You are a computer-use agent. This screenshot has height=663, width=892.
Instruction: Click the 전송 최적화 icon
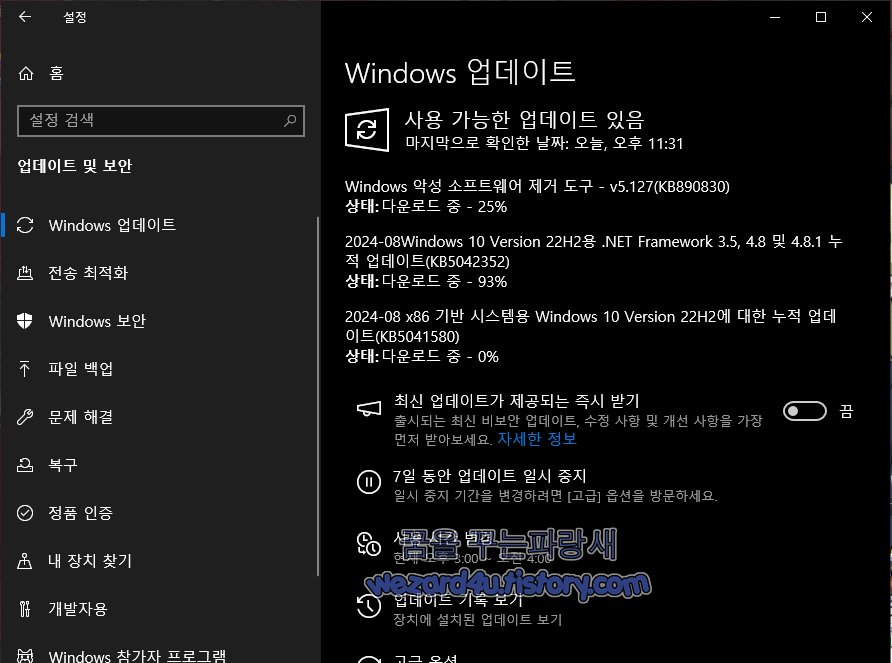pos(25,273)
